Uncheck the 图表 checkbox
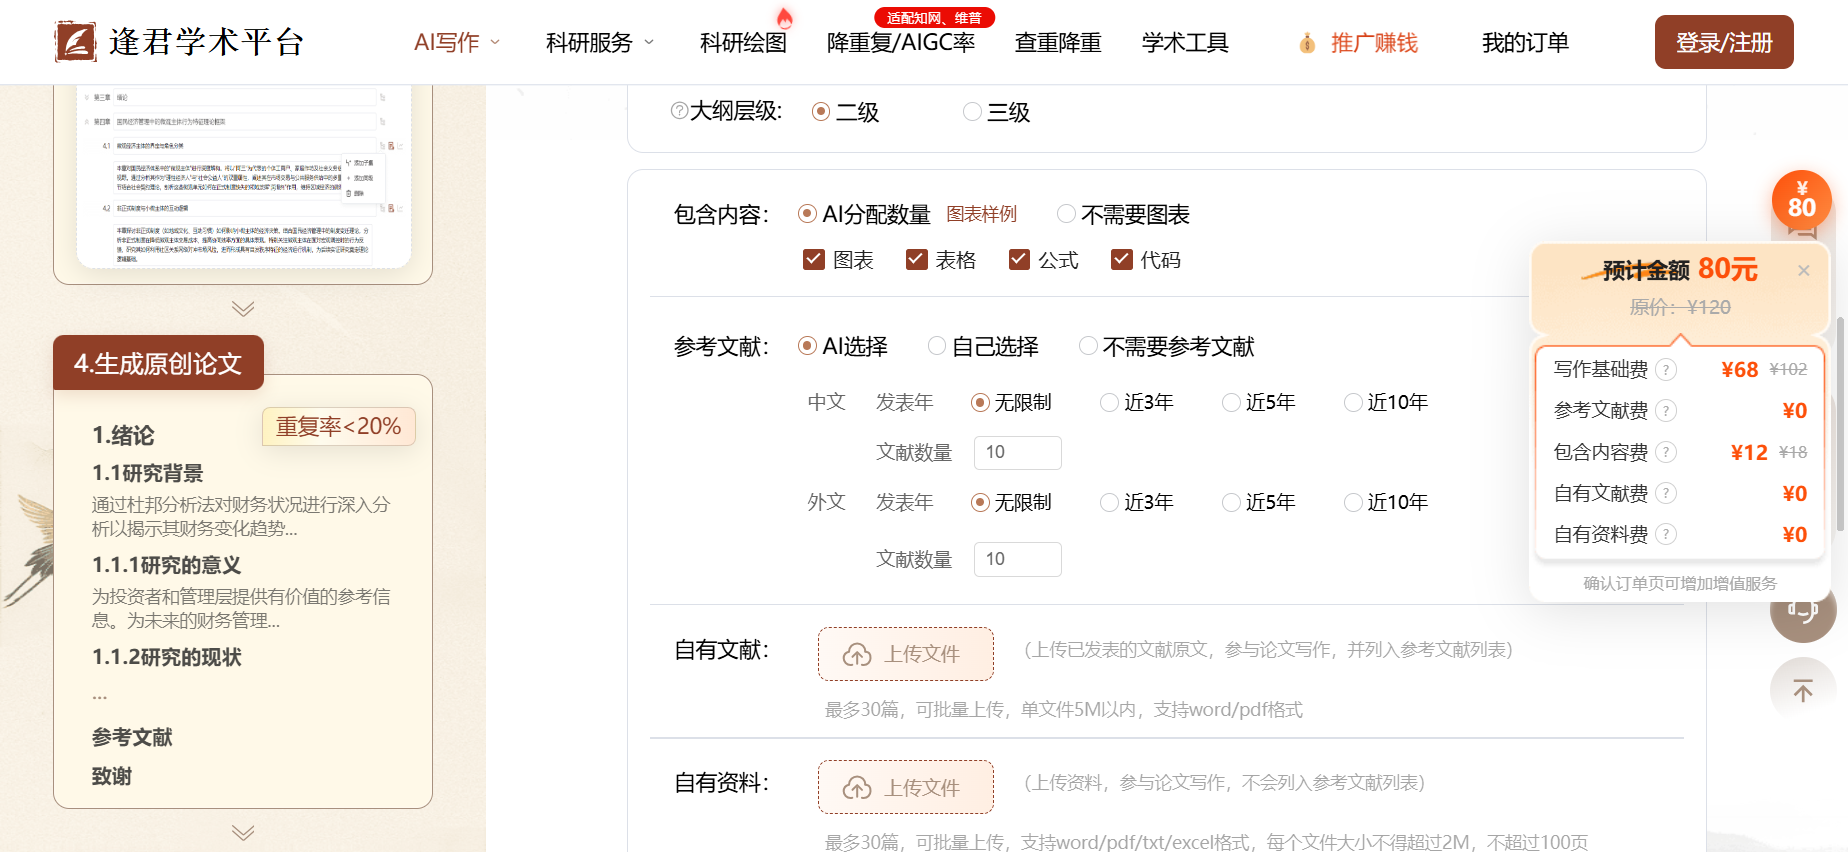This screenshot has height=852, width=1848. [x=814, y=260]
